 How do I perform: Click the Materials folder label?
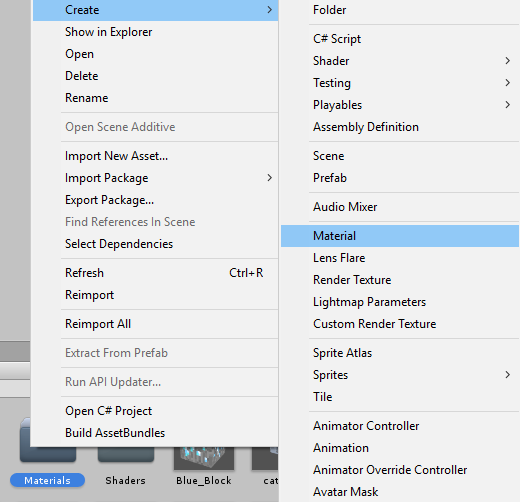47,480
